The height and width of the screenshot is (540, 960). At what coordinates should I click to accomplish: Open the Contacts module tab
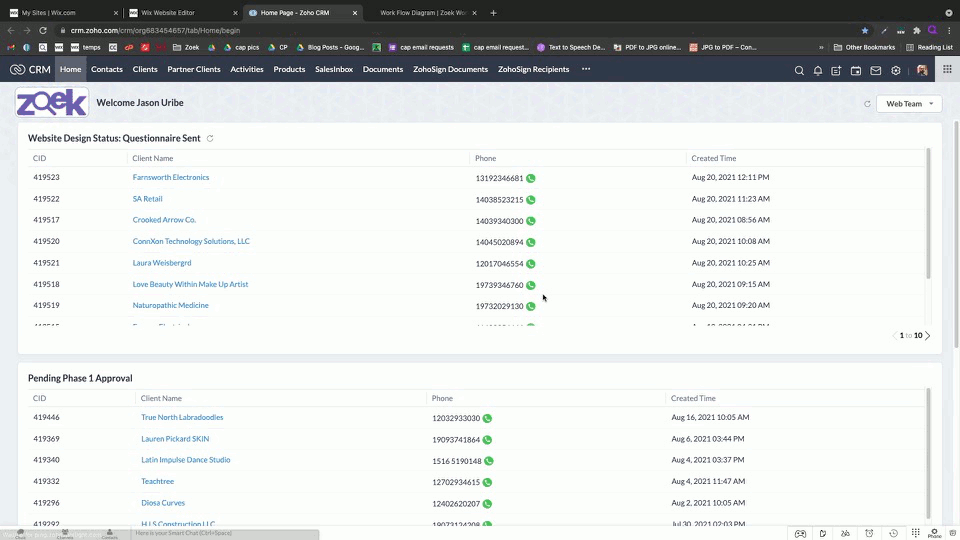107,69
